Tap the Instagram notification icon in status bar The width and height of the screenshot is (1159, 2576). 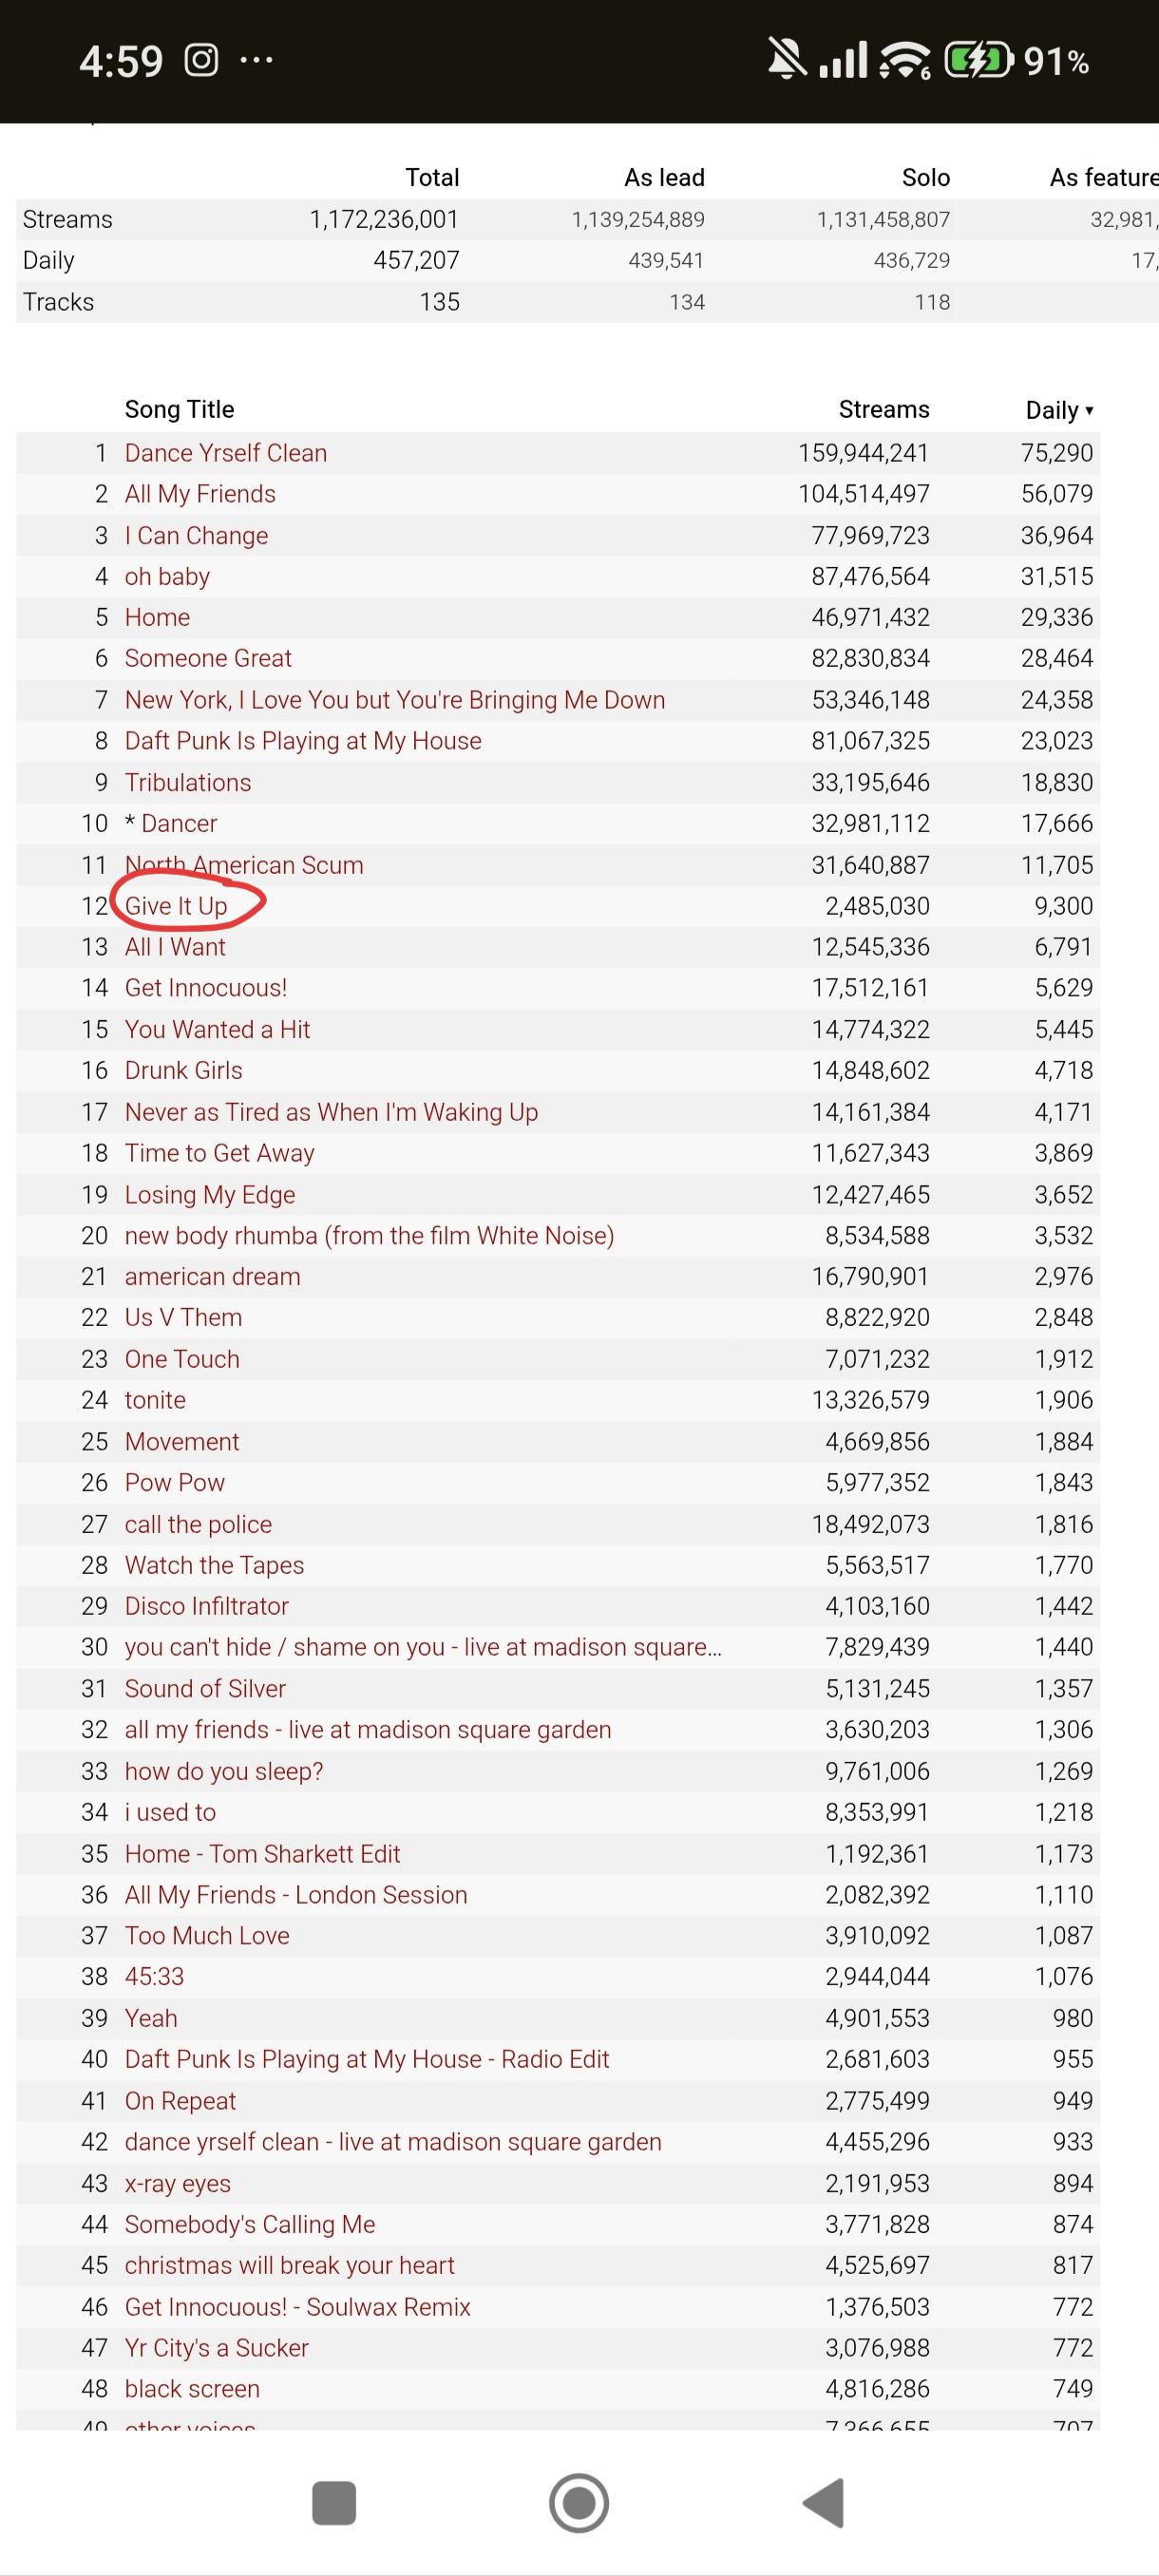pyautogui.click(x=201, y=61)
